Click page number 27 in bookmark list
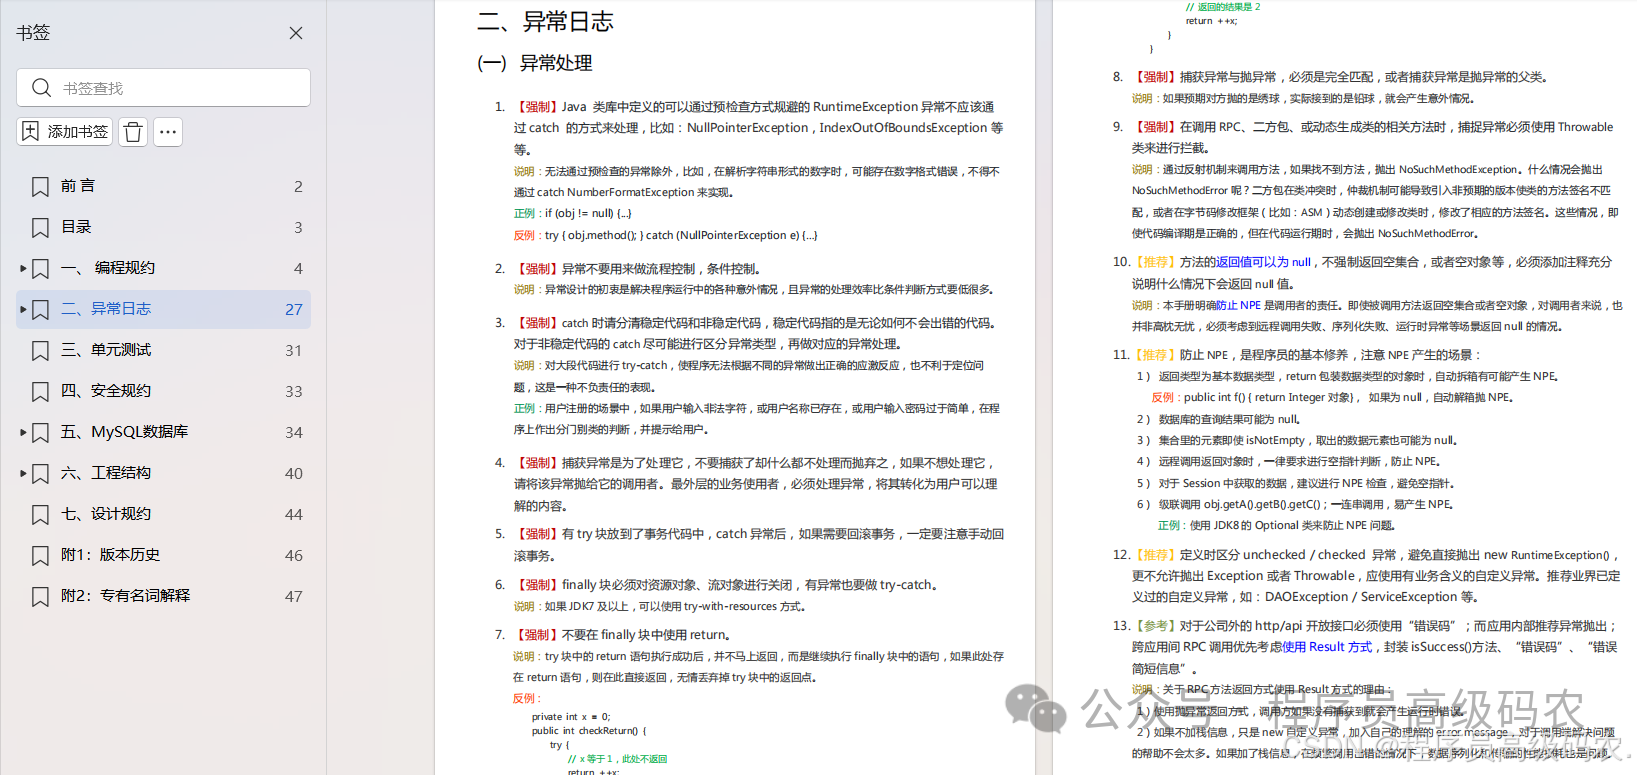This screenshot has height=775, width=1637. [294, 310]
